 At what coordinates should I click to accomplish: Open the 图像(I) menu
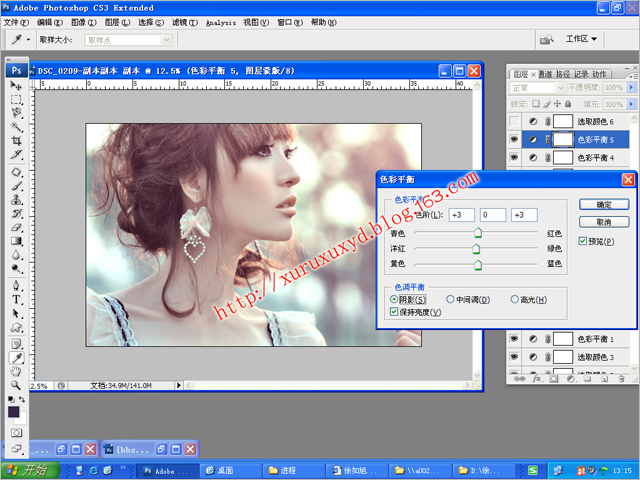click(x=84, y=22)
